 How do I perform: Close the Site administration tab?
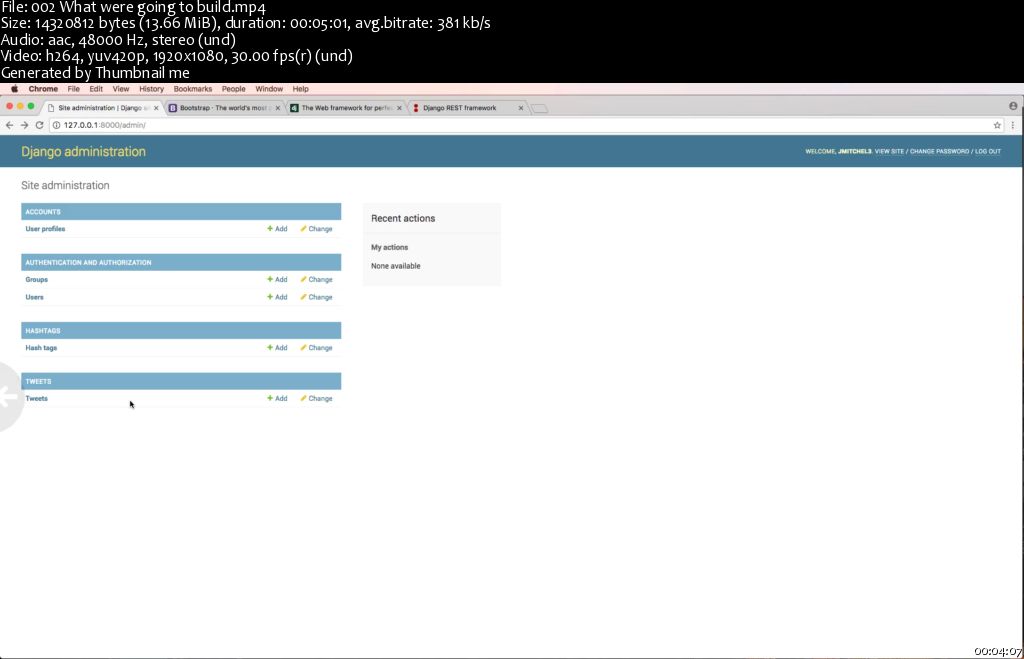[156, 108]
